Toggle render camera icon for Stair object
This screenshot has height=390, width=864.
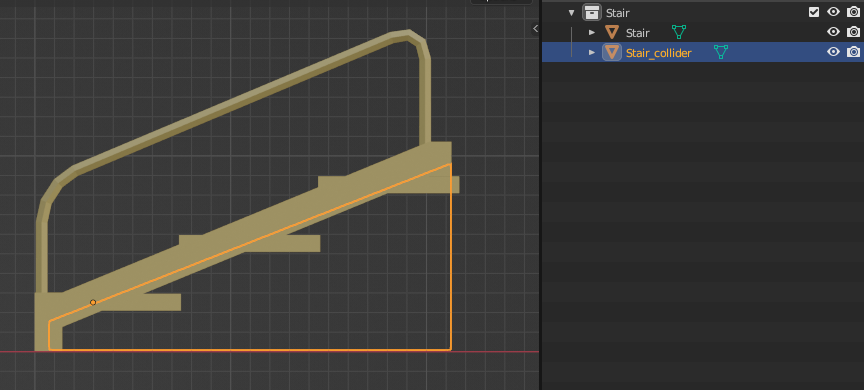click(853, 32)
